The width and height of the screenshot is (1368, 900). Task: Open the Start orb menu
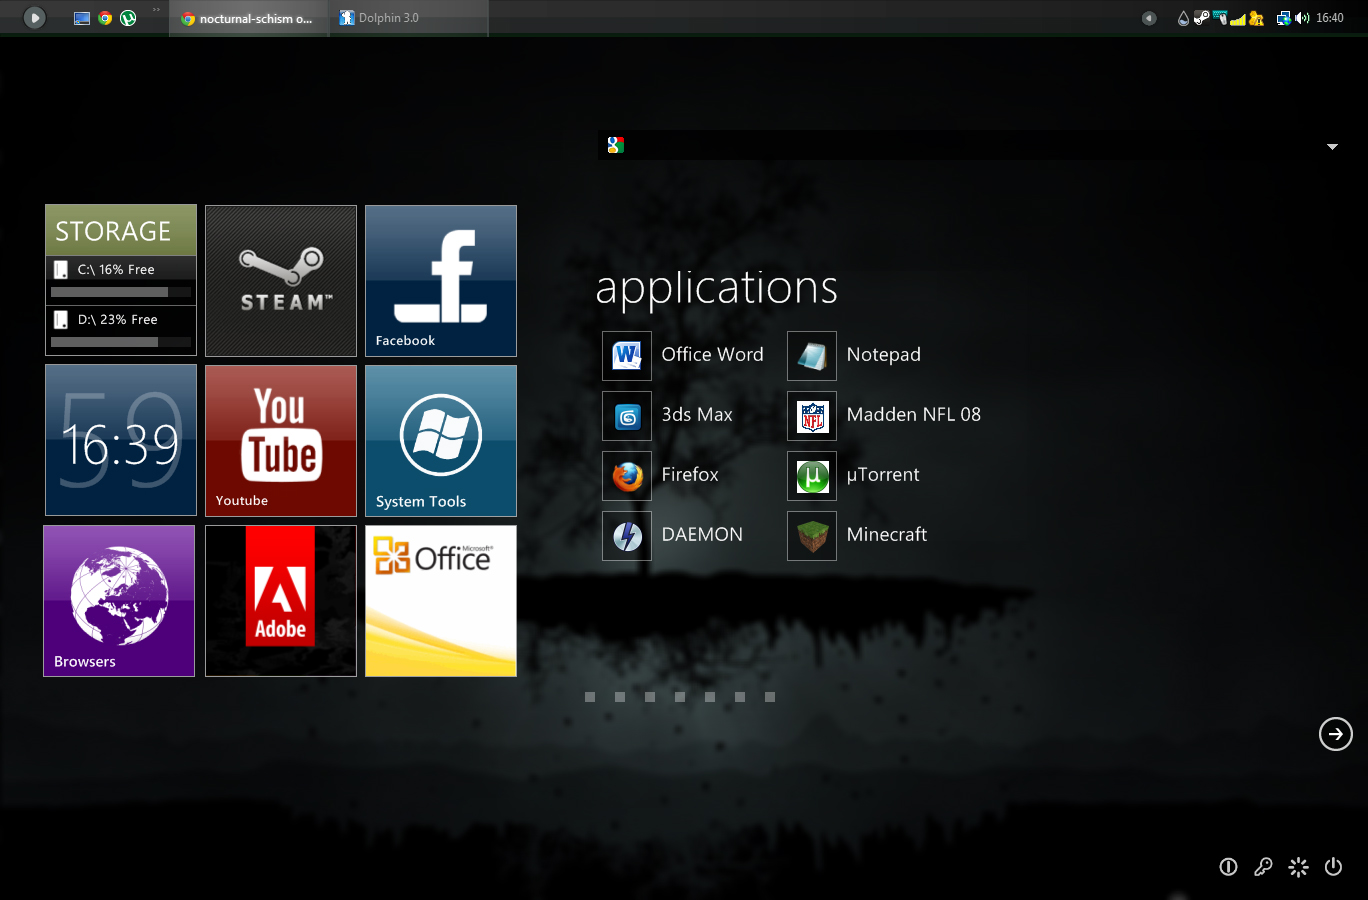click(34, 18)
